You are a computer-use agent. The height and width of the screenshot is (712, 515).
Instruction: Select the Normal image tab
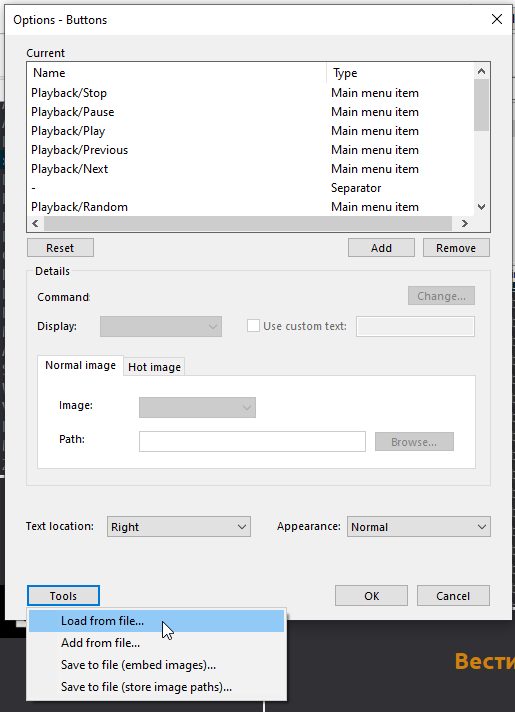[80, 366]
